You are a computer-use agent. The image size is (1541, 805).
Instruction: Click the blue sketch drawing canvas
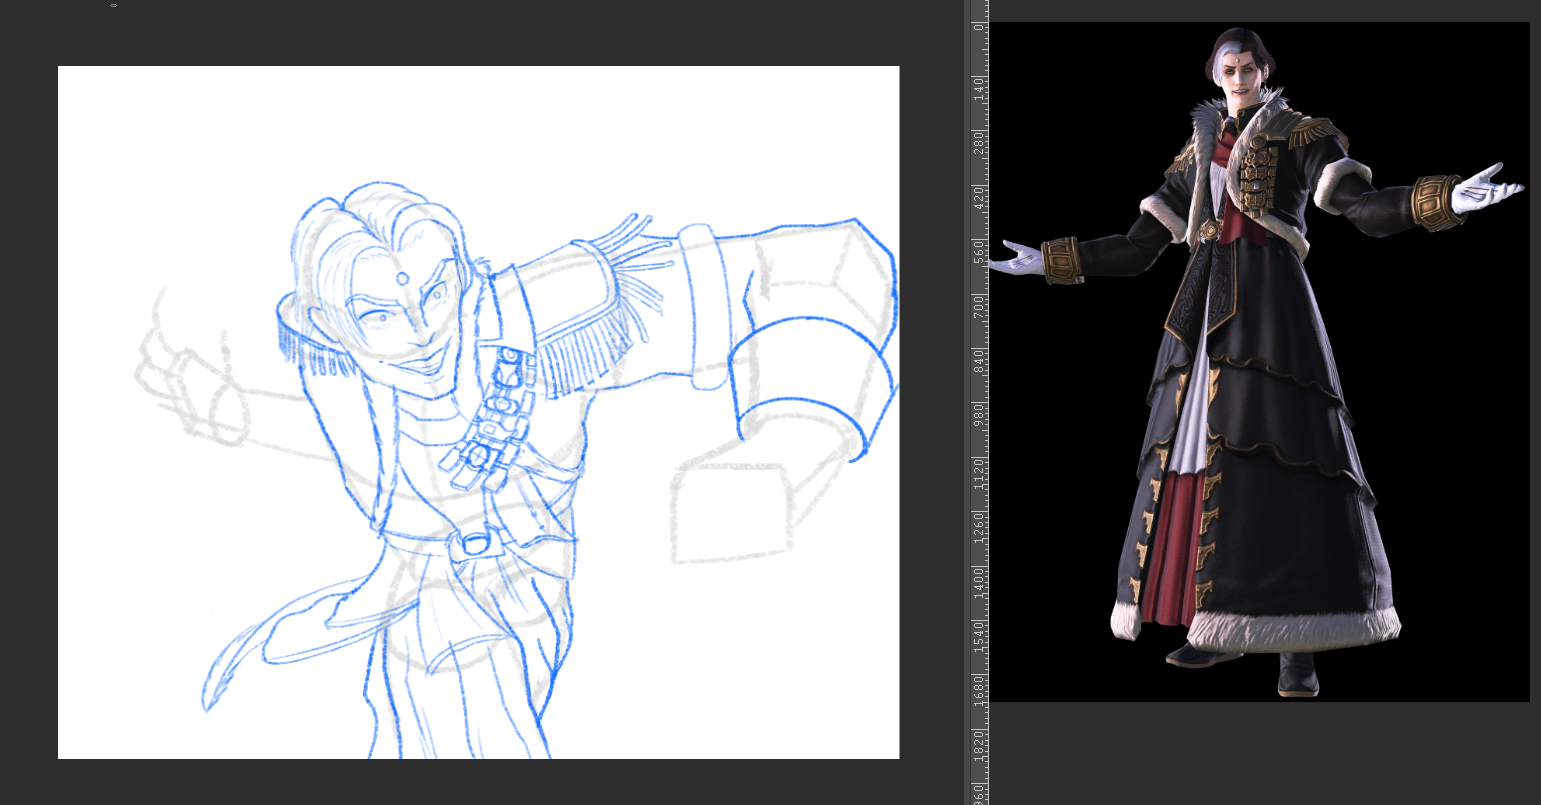coord(478,412)
